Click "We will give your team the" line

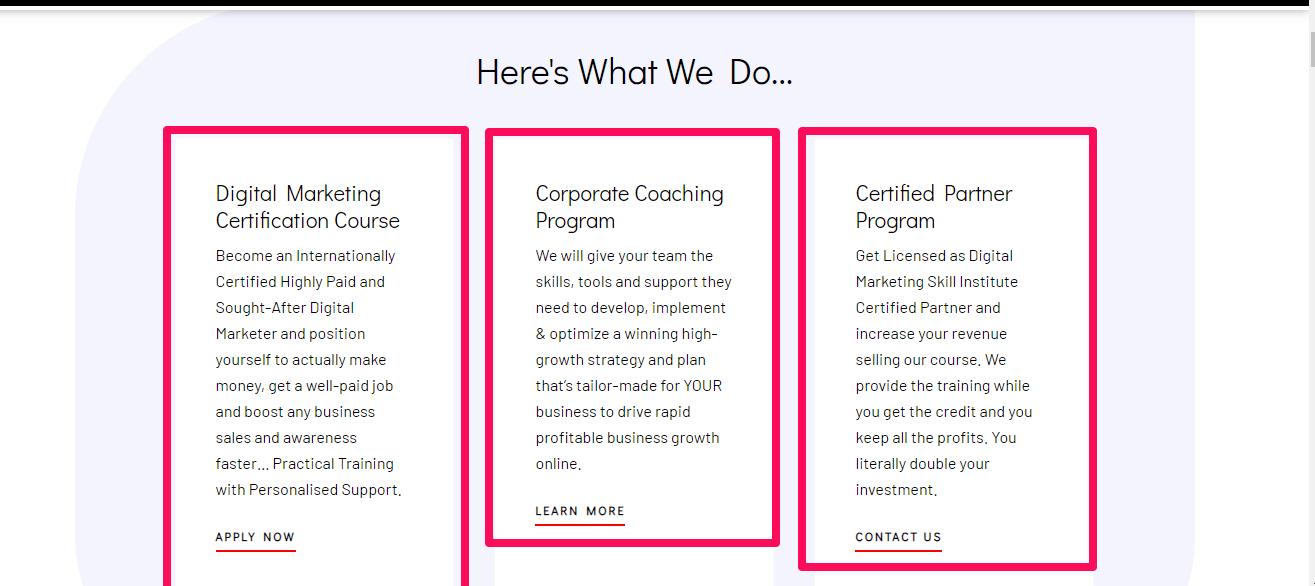pos(624,256)
